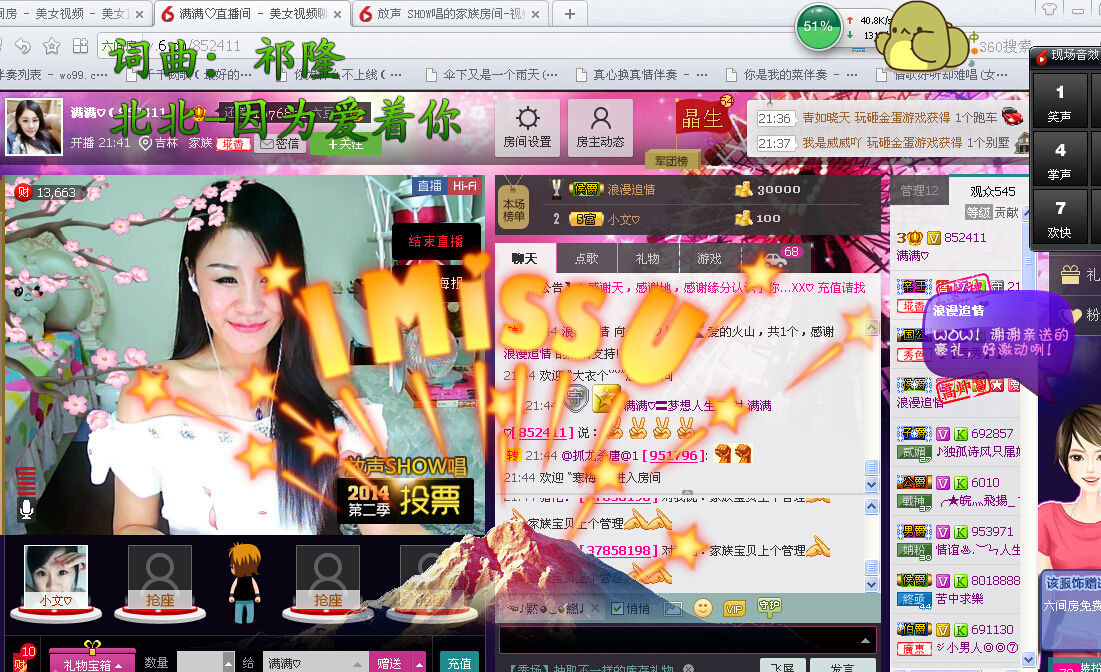Sort audience list by 等级 level
The height and width of the screenshot is (672, 1101).
pyautogui.click(x=978, y=212)
